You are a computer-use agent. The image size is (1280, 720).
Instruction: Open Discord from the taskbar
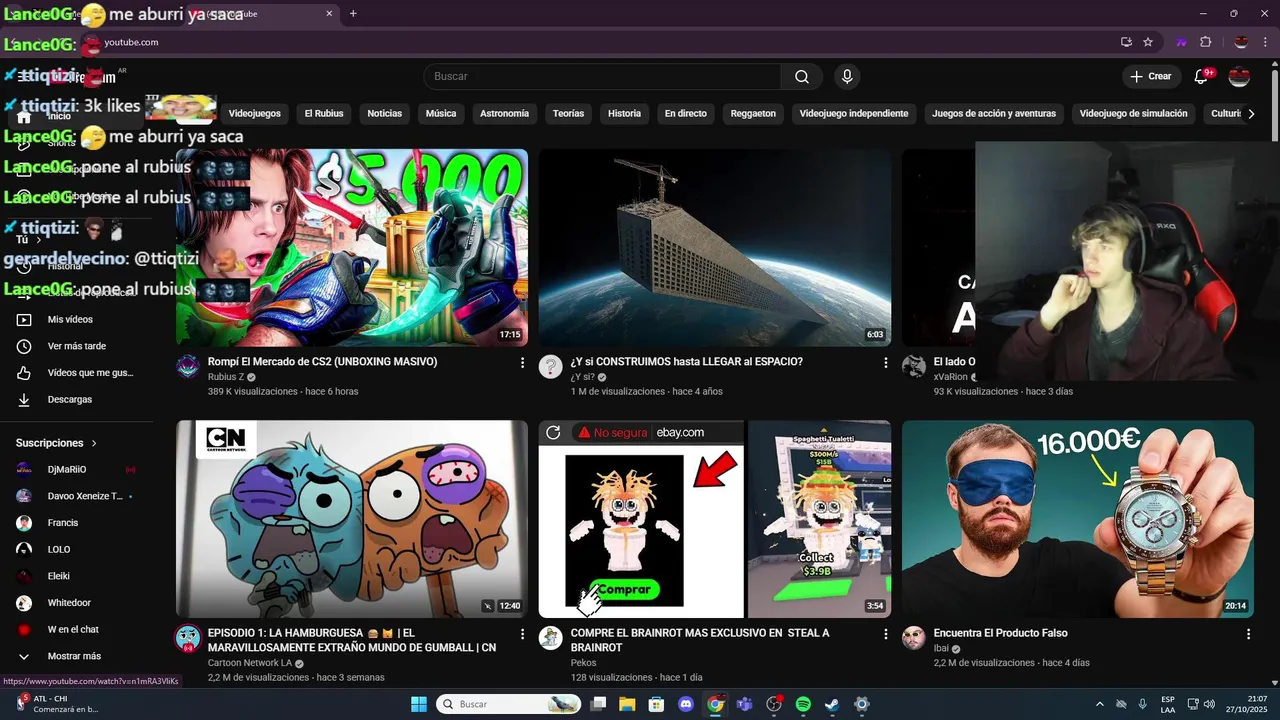[x=686, y=704]
